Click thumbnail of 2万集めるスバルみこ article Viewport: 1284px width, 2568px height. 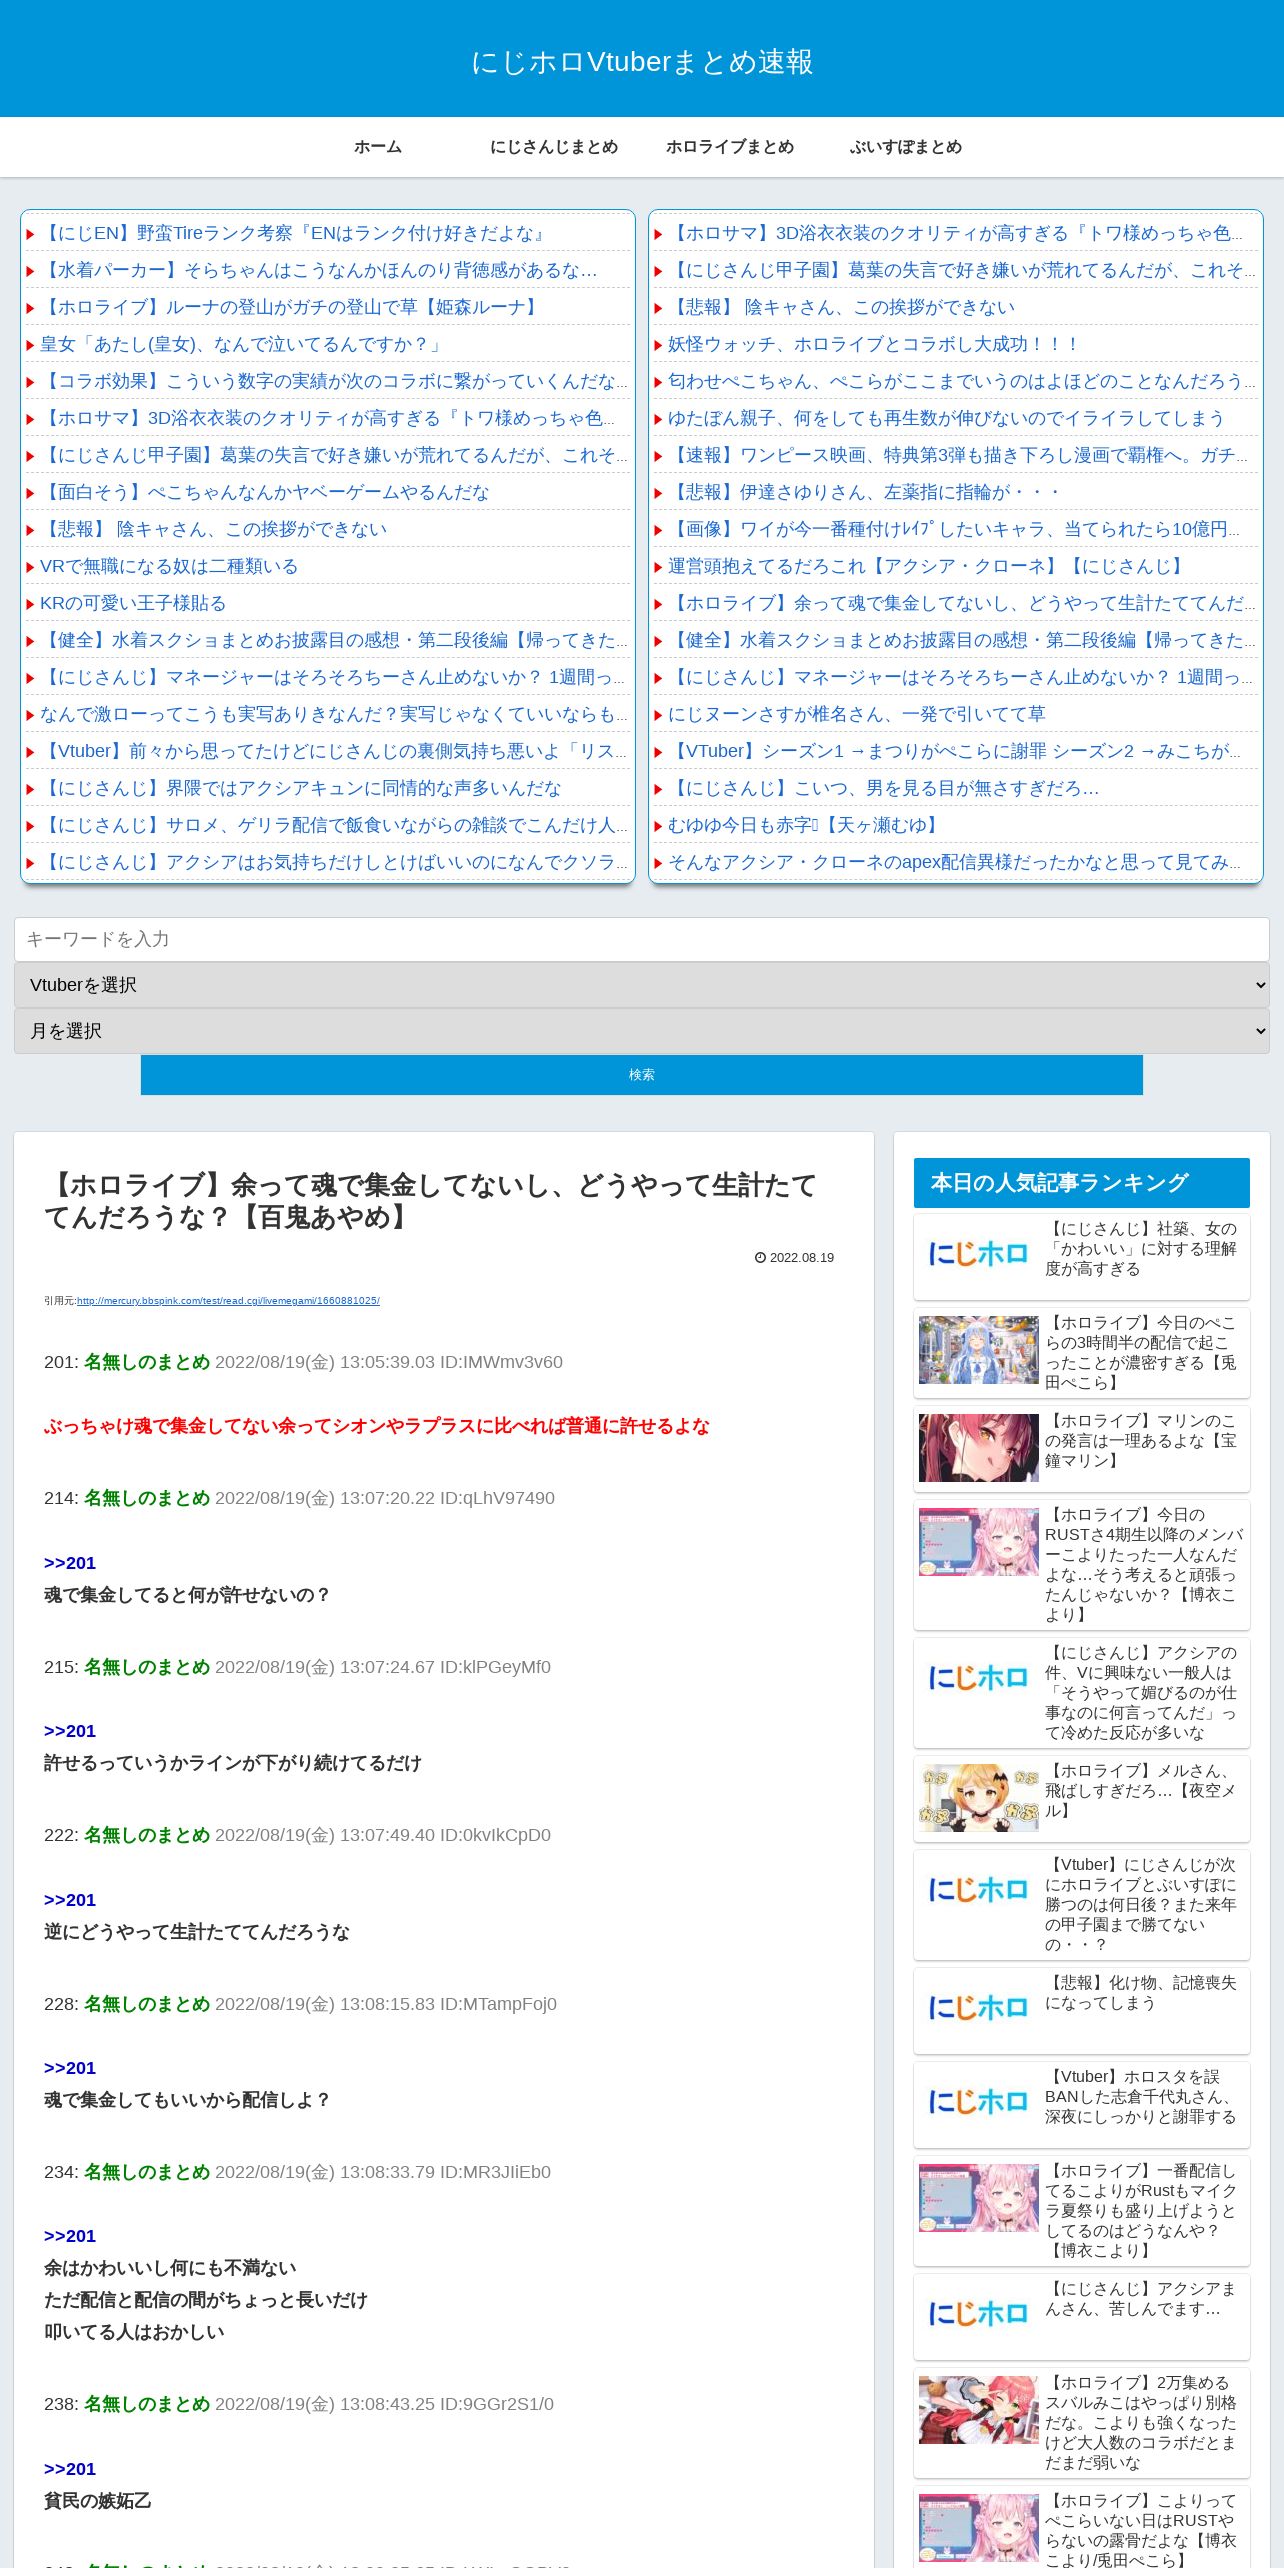click(978, 2410)
